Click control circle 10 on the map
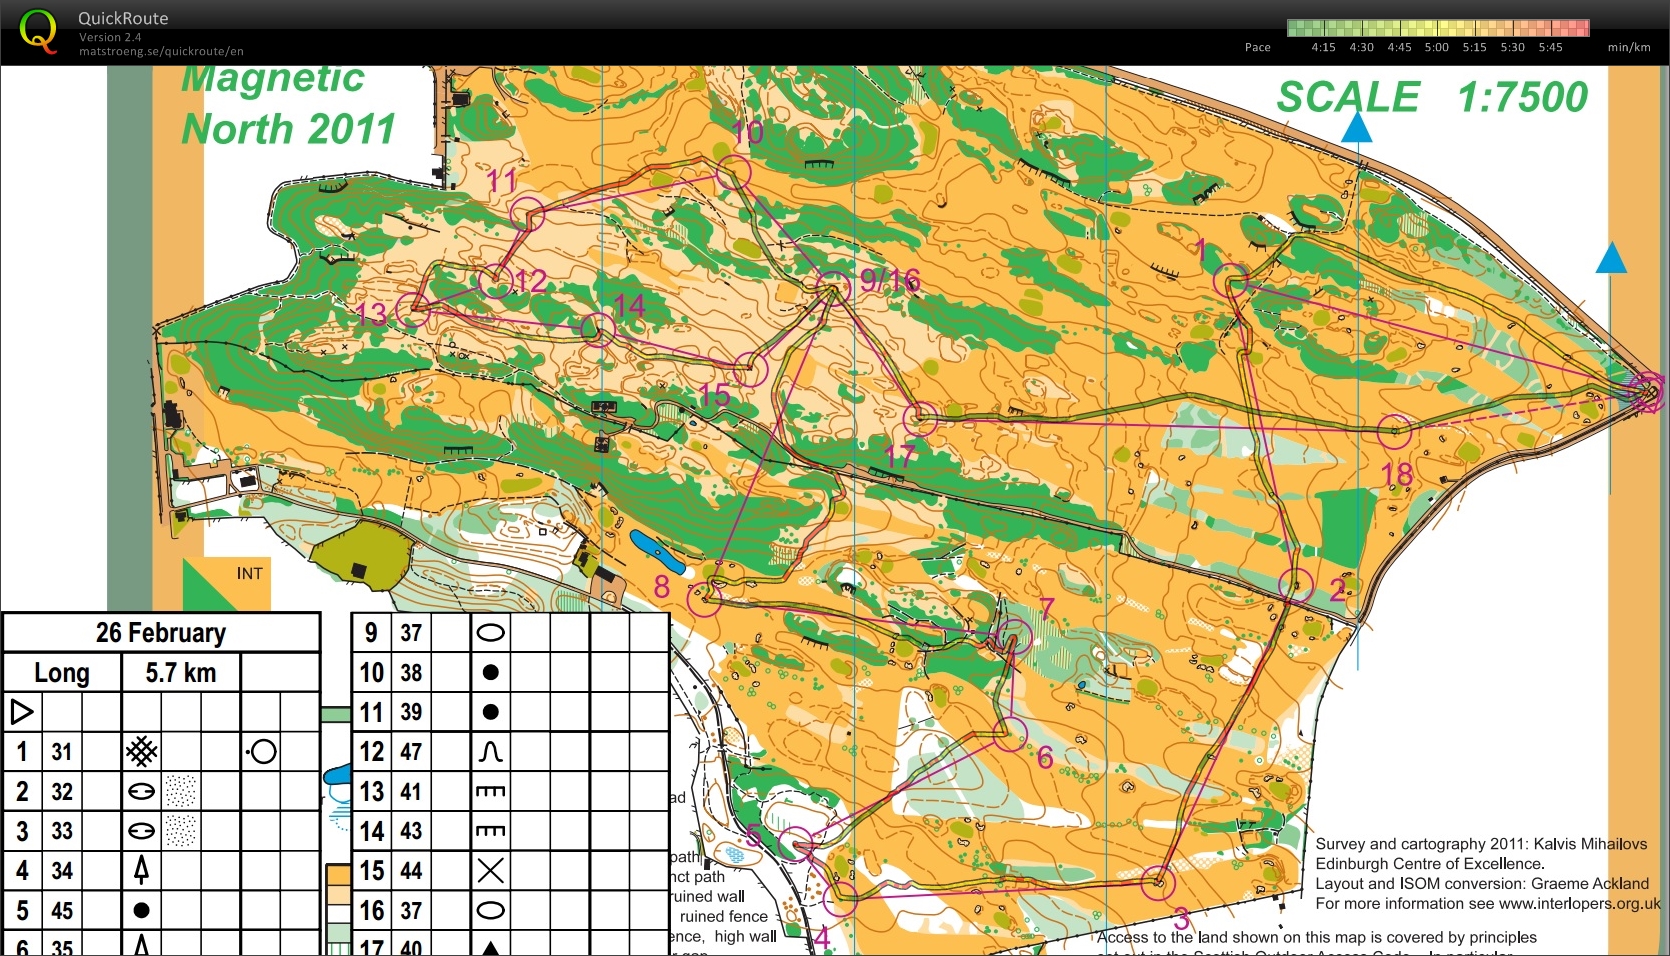Viewport: 1670px width, 956px height. (733, 172)
